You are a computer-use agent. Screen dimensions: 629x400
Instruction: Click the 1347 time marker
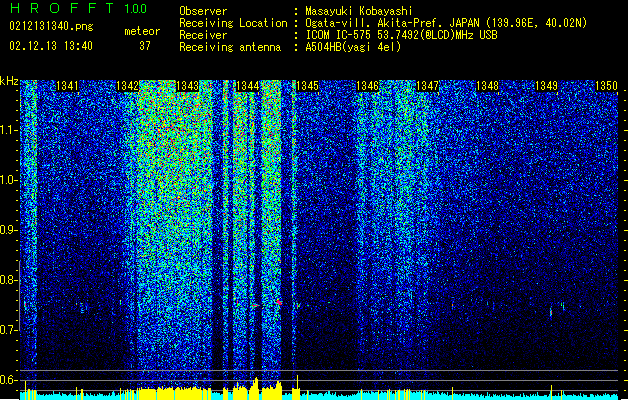428,86
